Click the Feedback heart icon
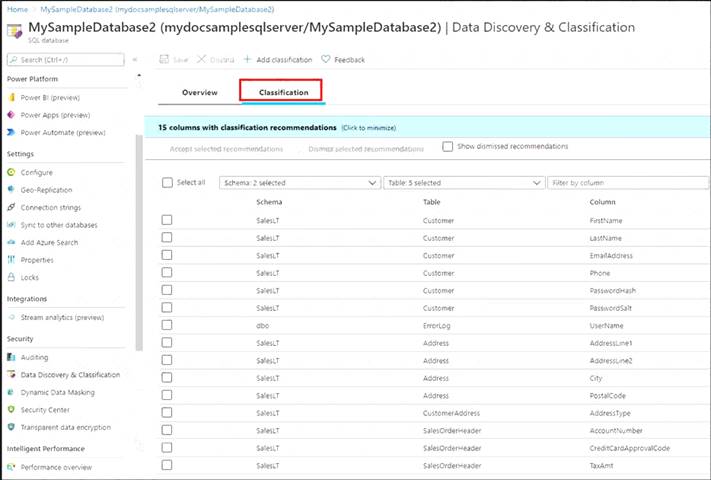The height and width of the screenshot is (480, 711). point(326,59)
